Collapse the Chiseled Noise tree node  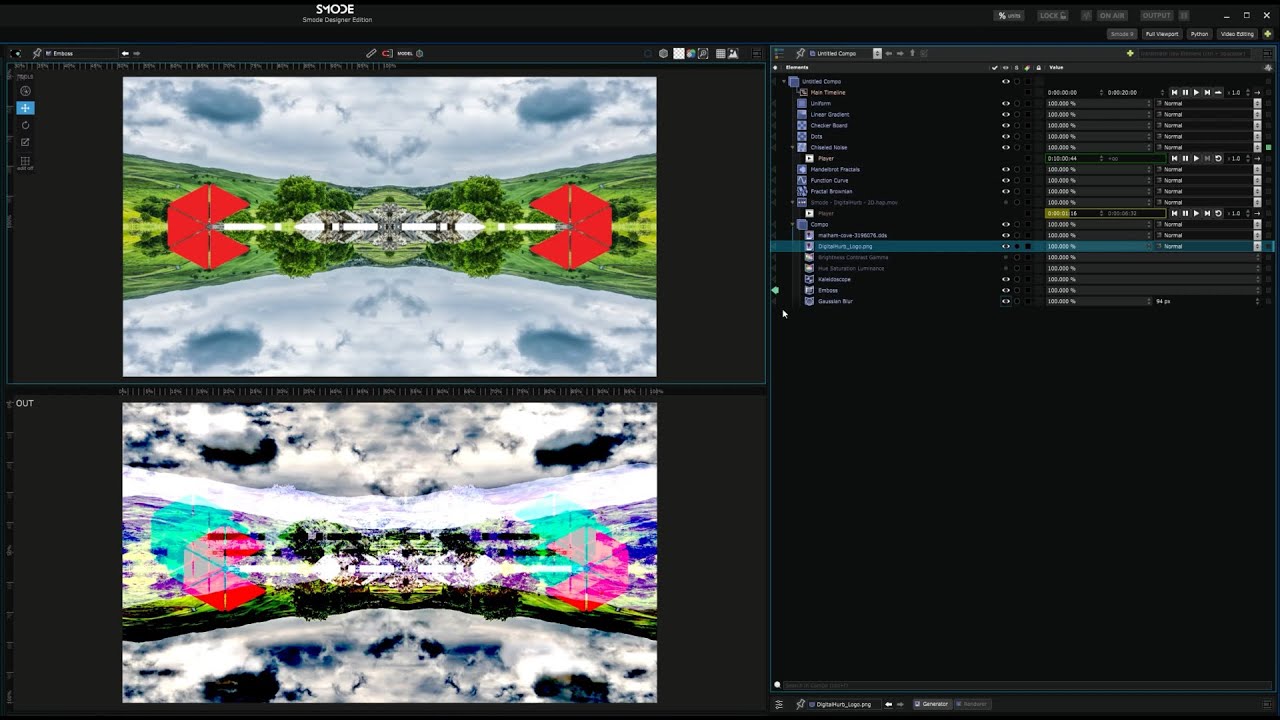coord(793,147)
